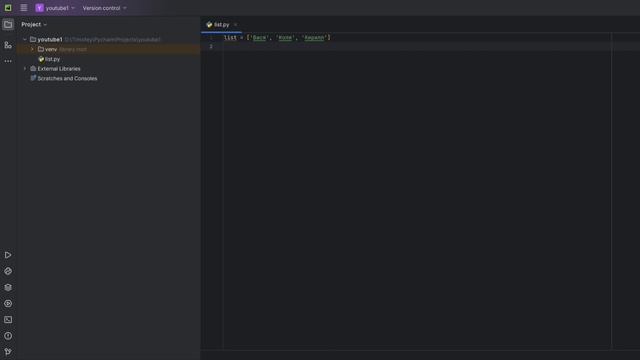
Task: Open the Terminal tool window
Action: 8,320
